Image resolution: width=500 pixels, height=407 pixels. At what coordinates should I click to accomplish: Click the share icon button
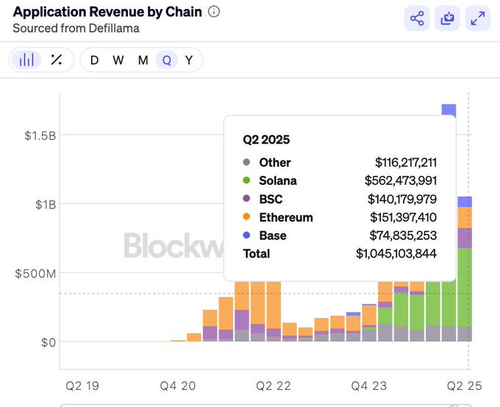point(417,18)
